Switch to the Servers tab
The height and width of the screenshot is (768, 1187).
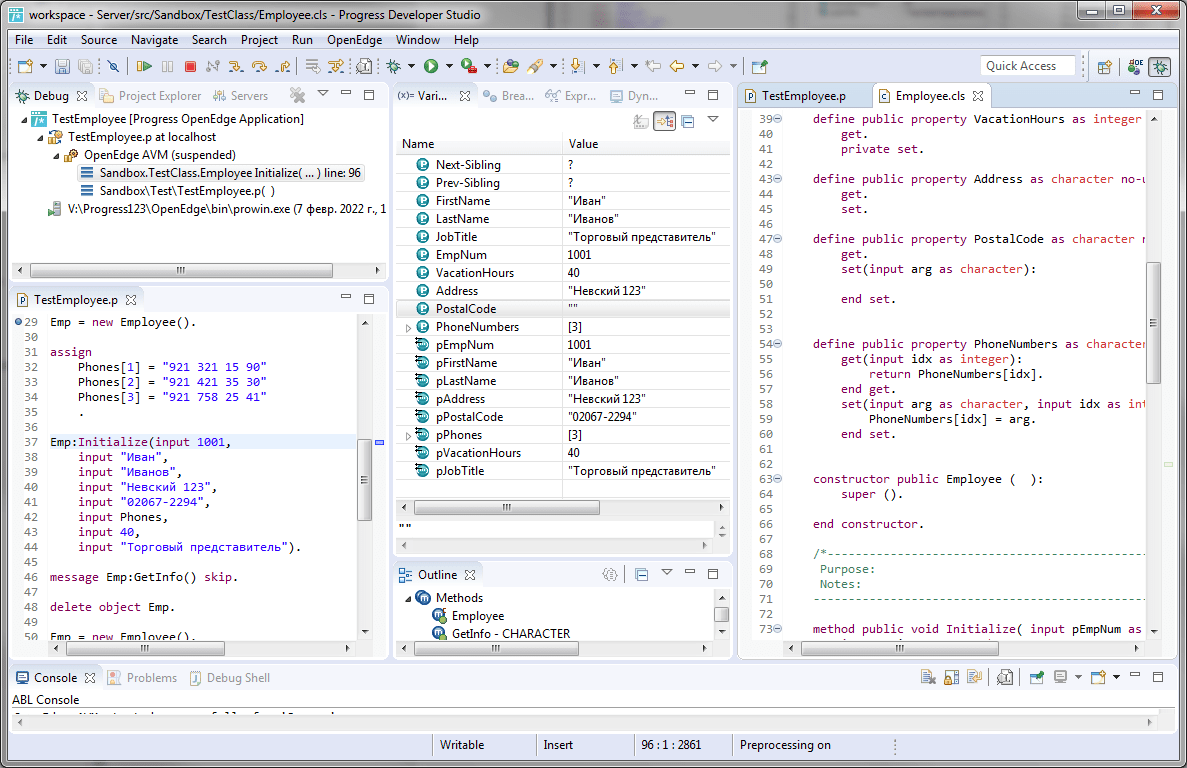241,96
